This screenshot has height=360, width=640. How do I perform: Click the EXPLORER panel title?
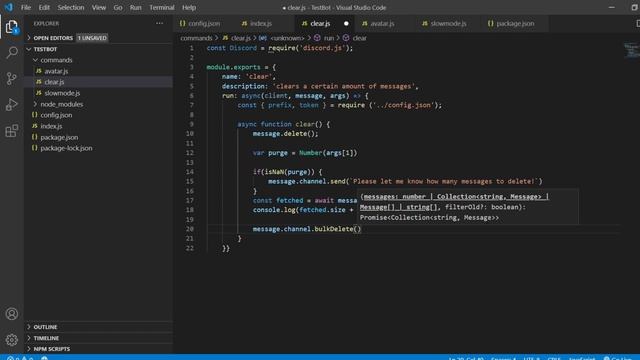click(46, 24)
